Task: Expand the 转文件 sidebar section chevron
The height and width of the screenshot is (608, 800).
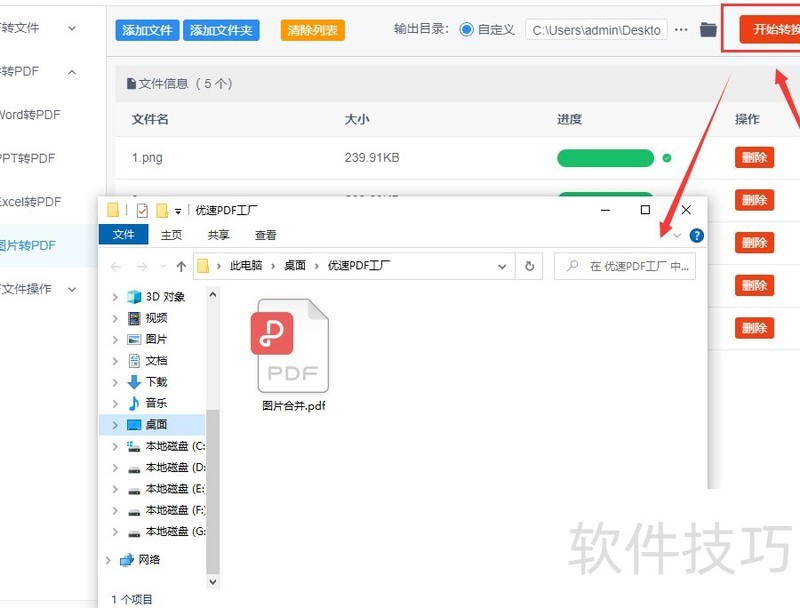Action: (x=72, y=28)
